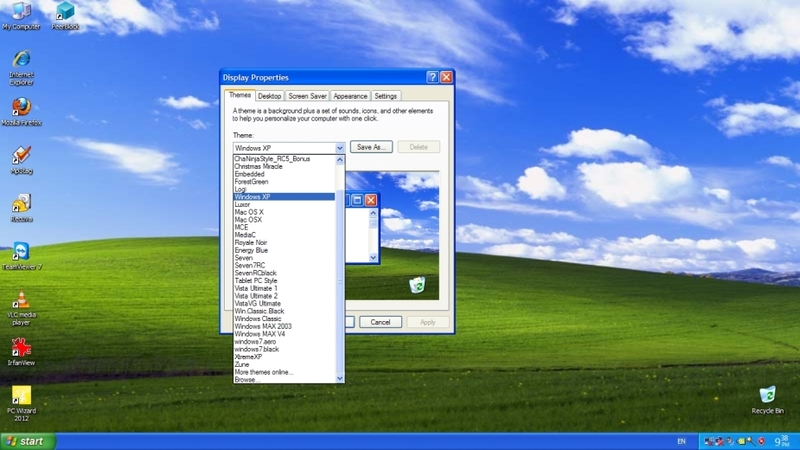Choose the Windows MAX 2003 theme
This screenshot has width=800, height=450.
(284, 327)
